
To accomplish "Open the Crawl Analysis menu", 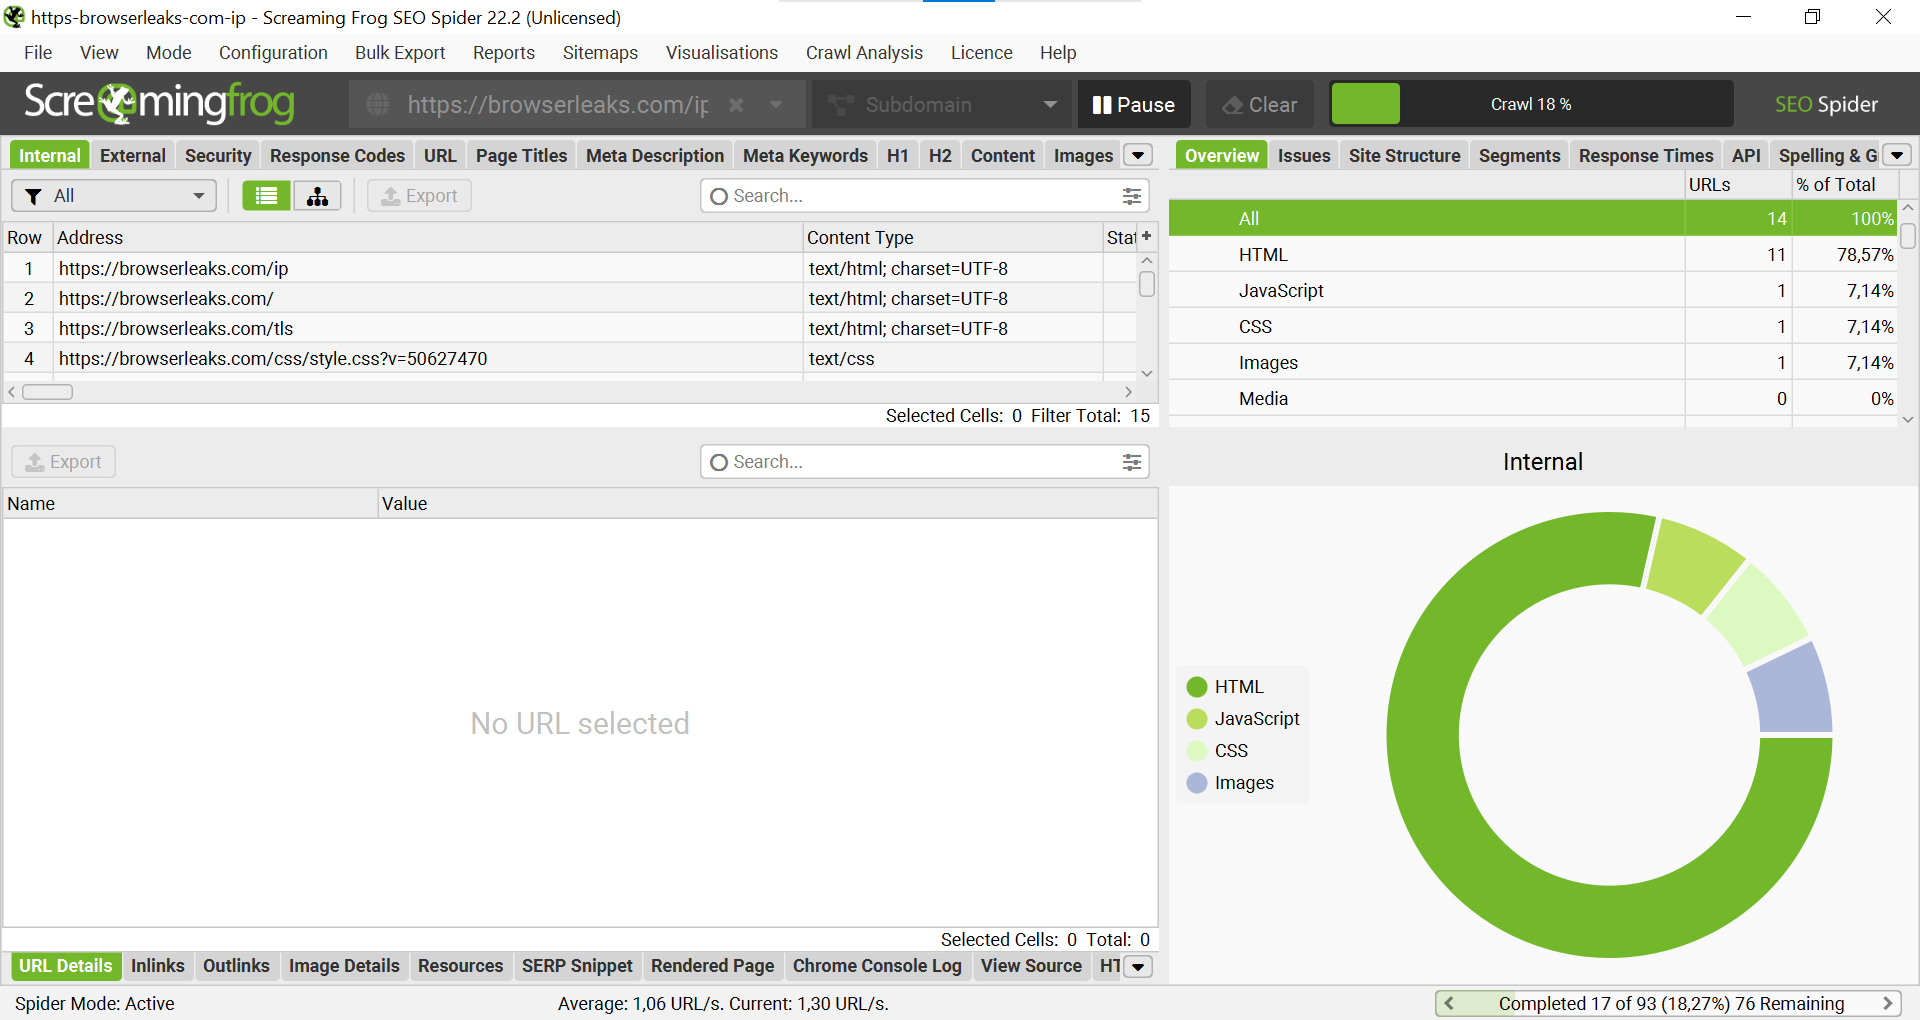I will (x=864, y=53).
